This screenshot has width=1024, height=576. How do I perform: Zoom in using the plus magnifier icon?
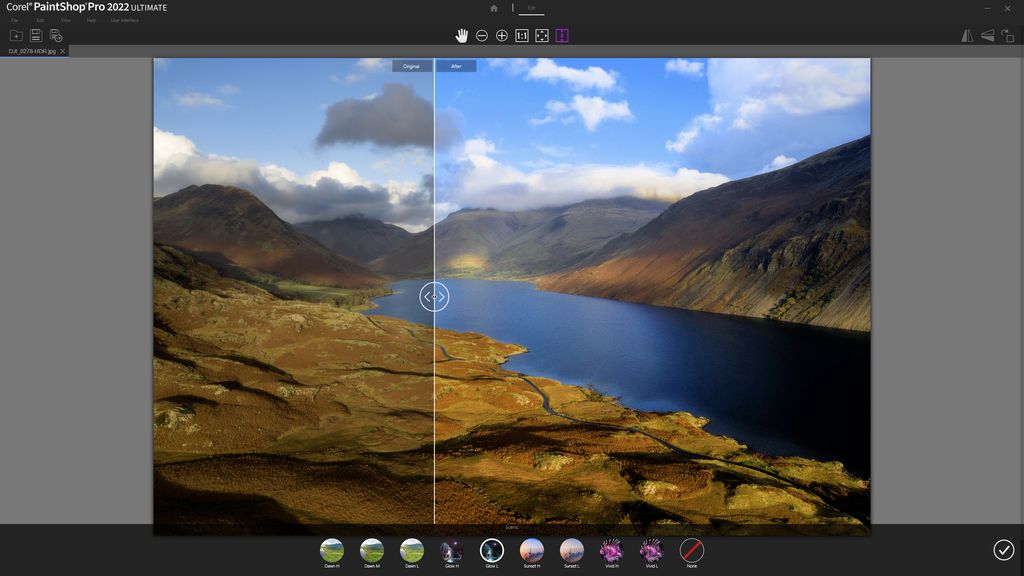[501, 35]
